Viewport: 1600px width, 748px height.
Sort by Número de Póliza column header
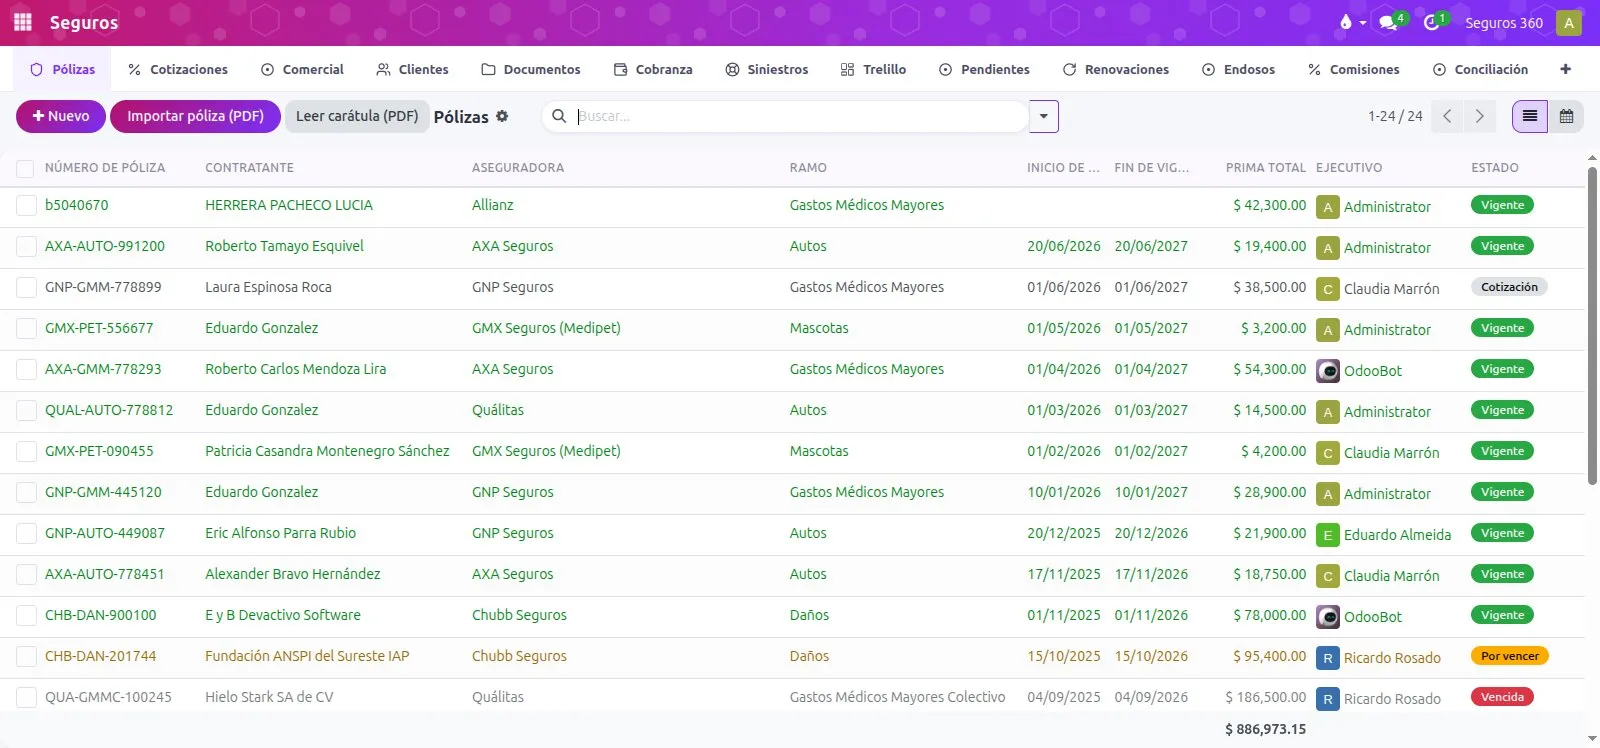pyautogui.click(x=105, y=168)
